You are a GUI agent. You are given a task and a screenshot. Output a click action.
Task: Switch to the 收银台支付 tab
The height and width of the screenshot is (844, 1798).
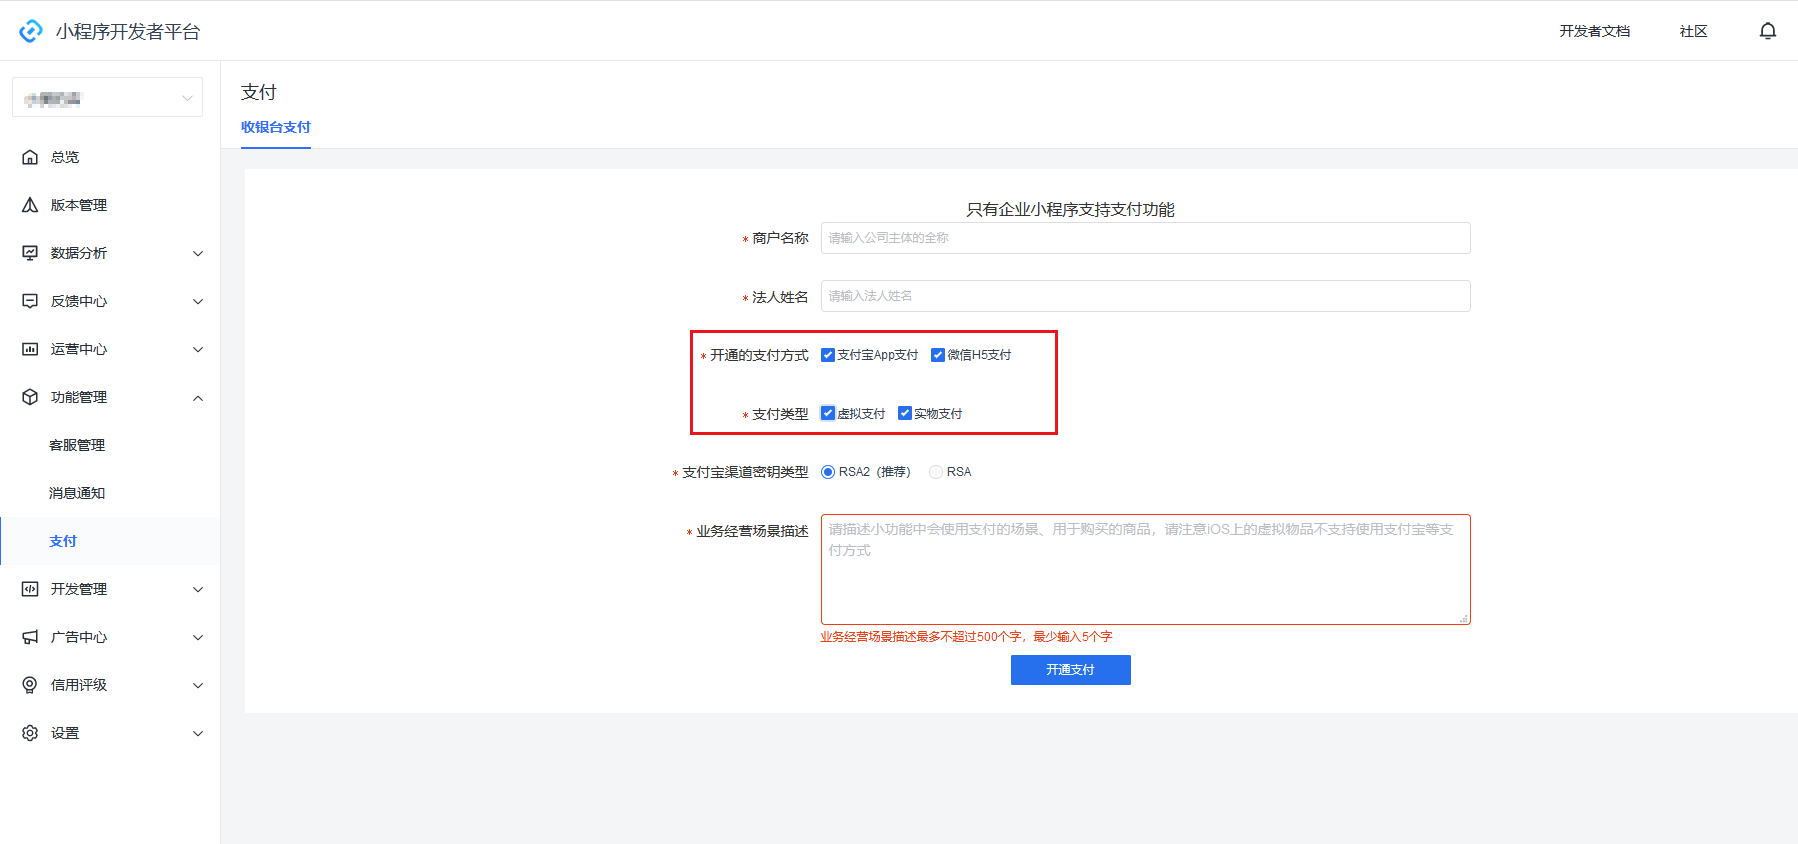(276, 127)
